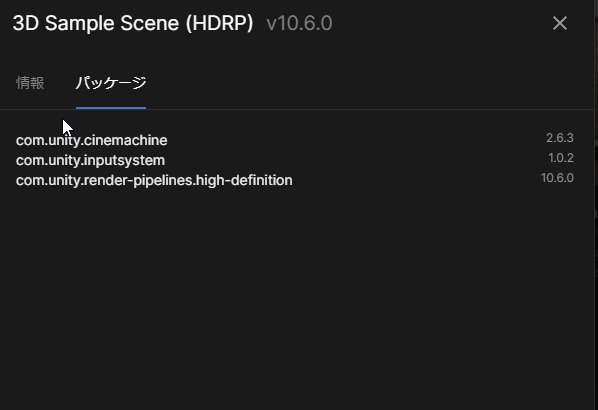Click the inputsystem version number 1.0.2
This screenshot has width=598, height=410.
pos(561,158)
